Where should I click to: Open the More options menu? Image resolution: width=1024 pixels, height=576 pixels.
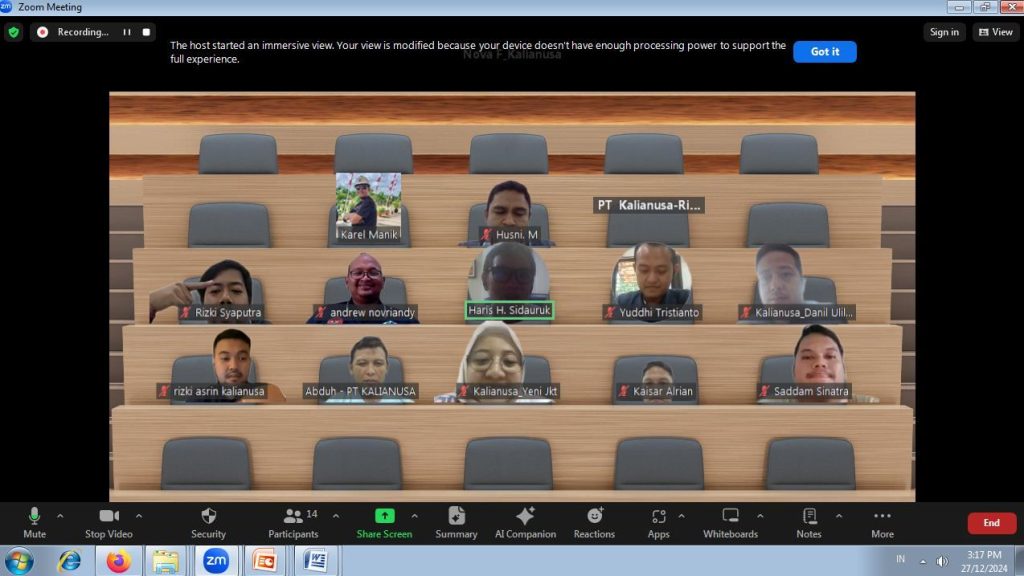click(x=882, y=522)
